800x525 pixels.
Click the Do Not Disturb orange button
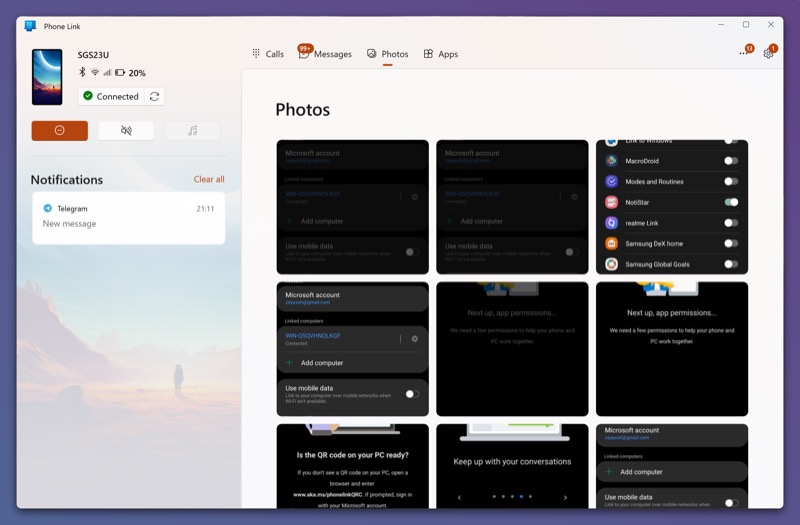coord(60,131)
